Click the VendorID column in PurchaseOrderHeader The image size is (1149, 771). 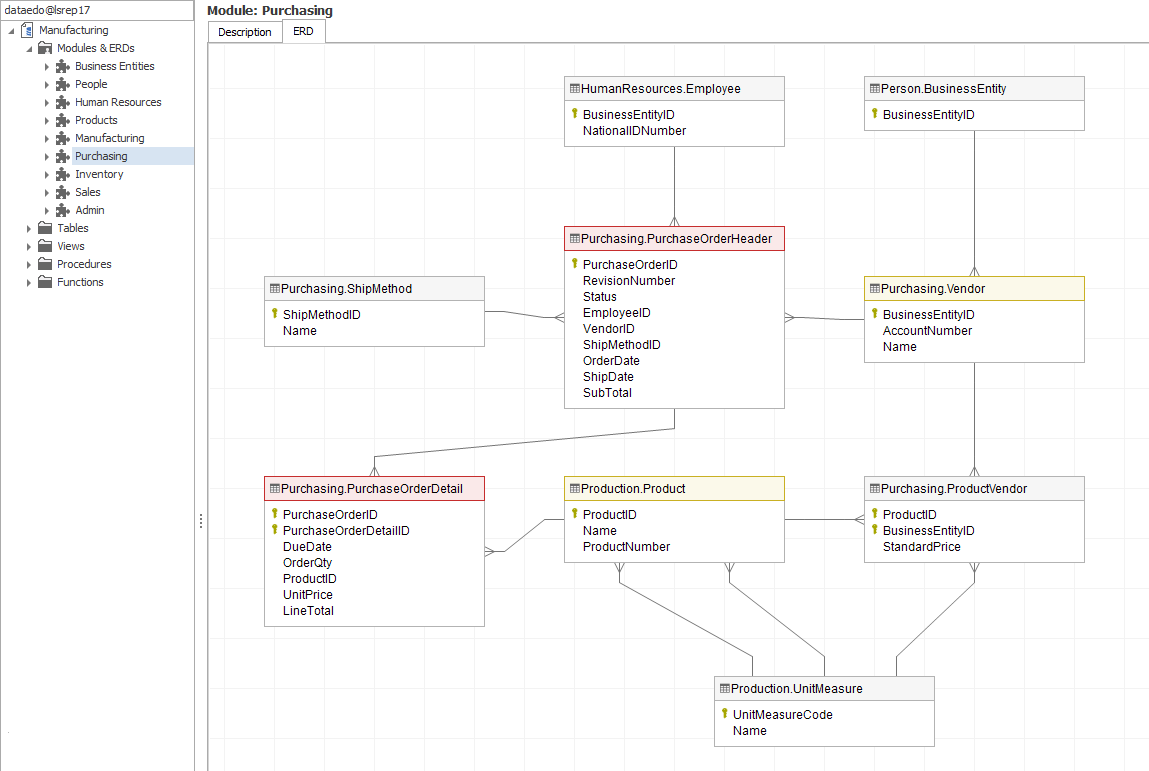click(608, 329)
